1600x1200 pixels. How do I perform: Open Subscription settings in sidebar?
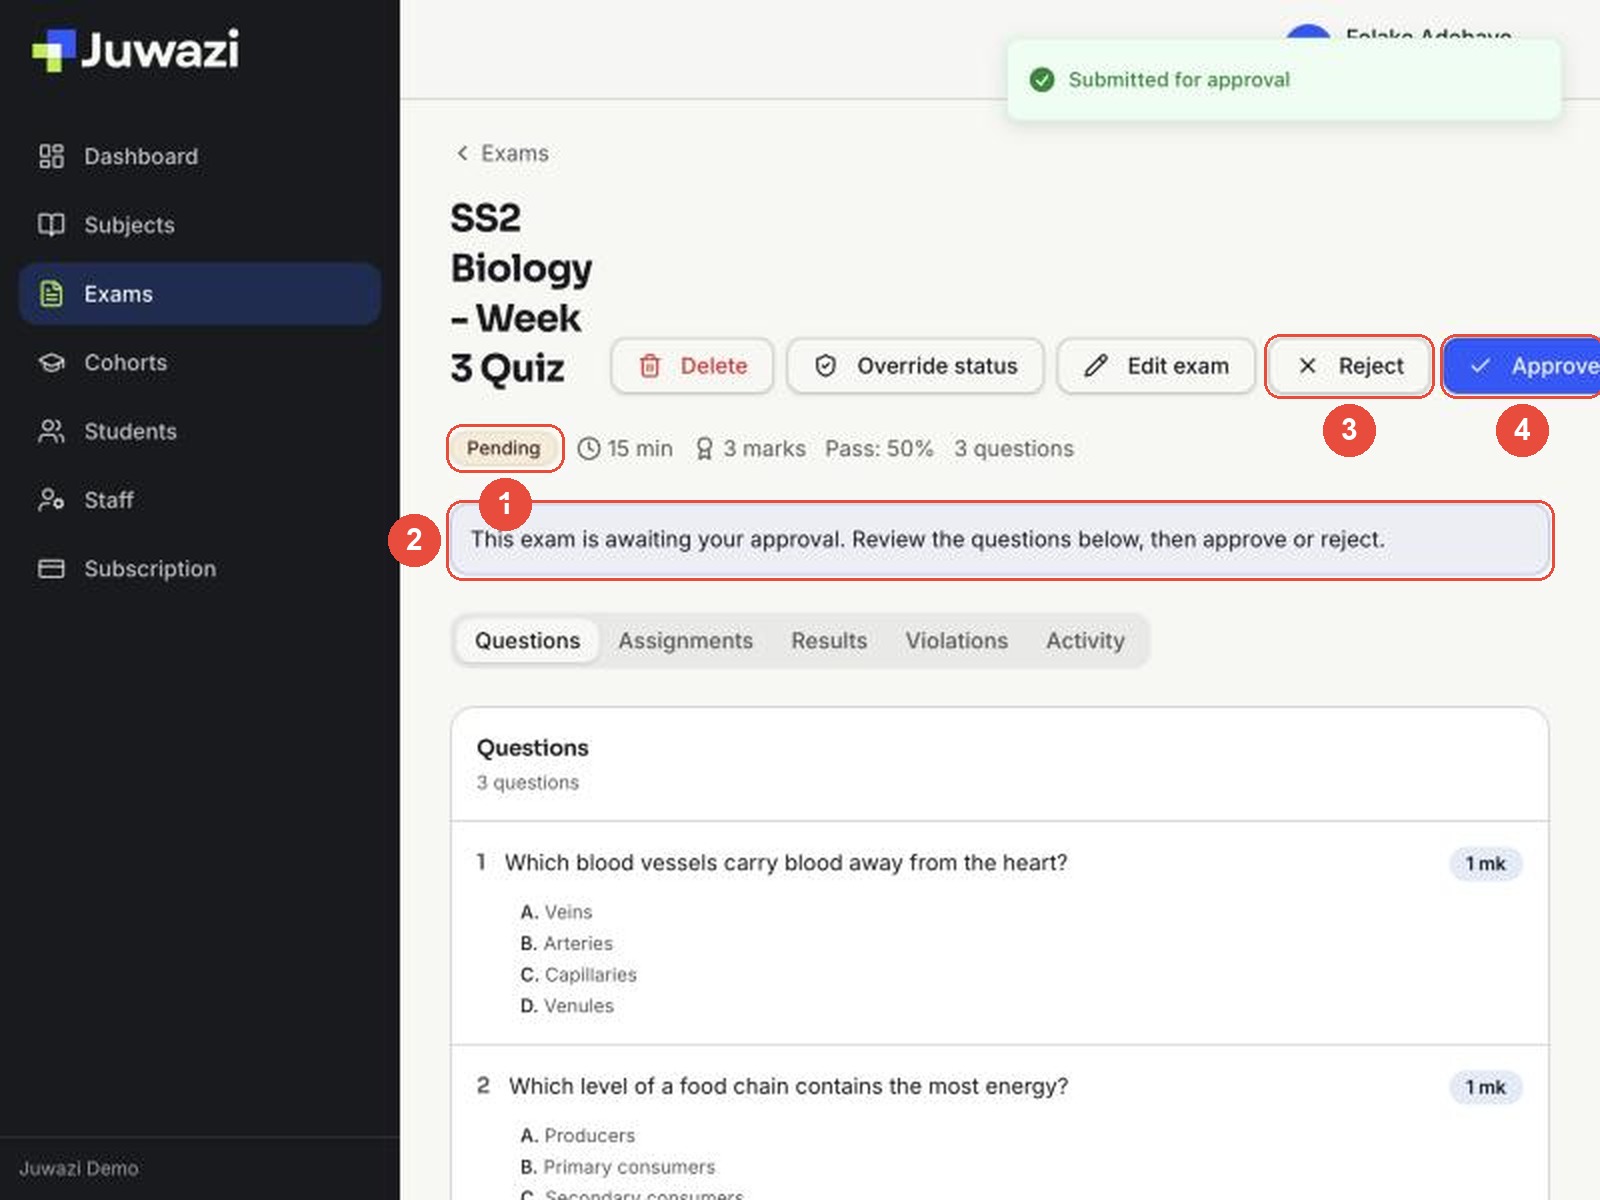(200, 569)
